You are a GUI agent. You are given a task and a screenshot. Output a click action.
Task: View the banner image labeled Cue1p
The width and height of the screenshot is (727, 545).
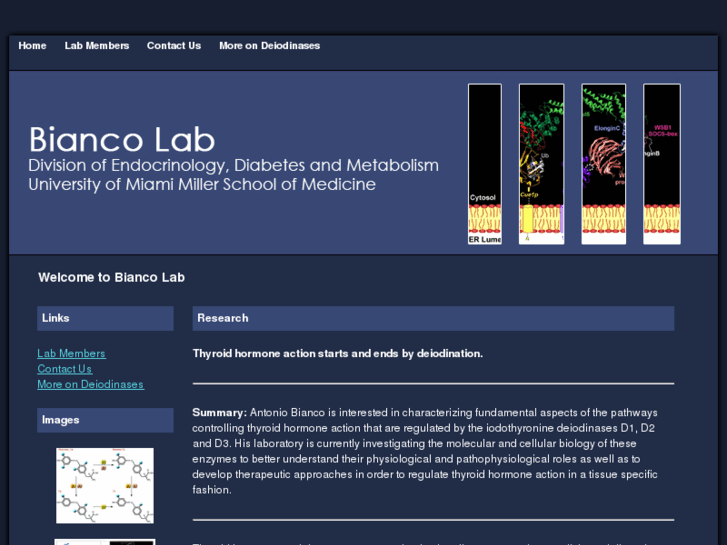click(x=542, y=164)
